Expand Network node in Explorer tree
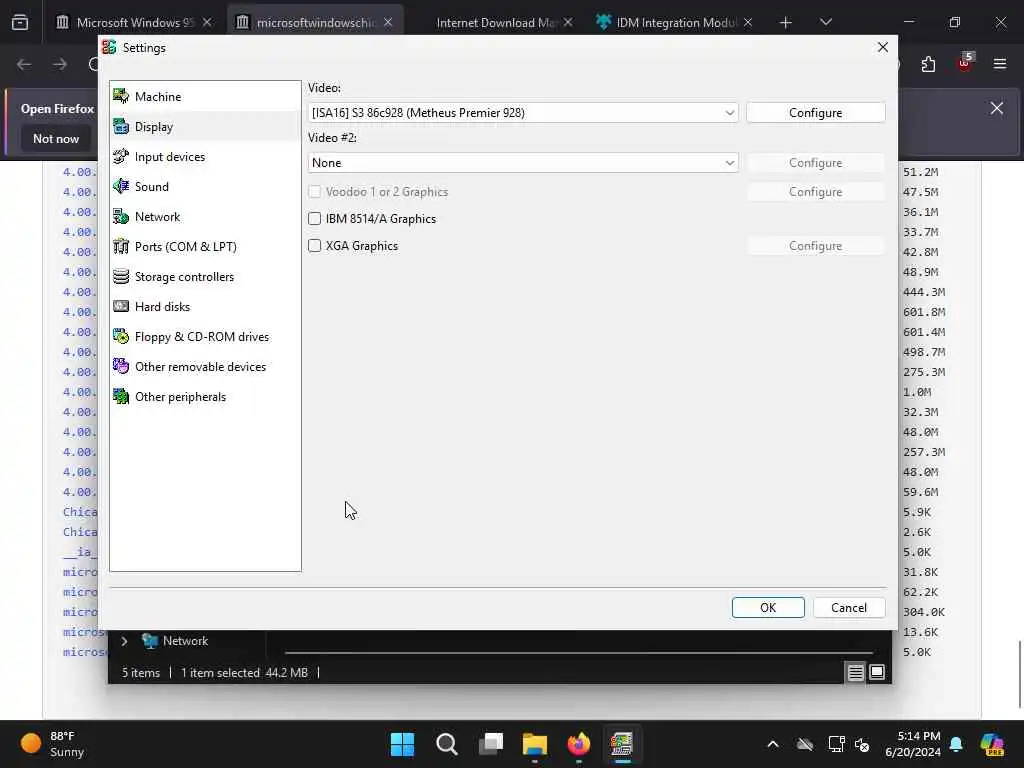Viewport: 1024px width, 768px height. click(124, 641)
